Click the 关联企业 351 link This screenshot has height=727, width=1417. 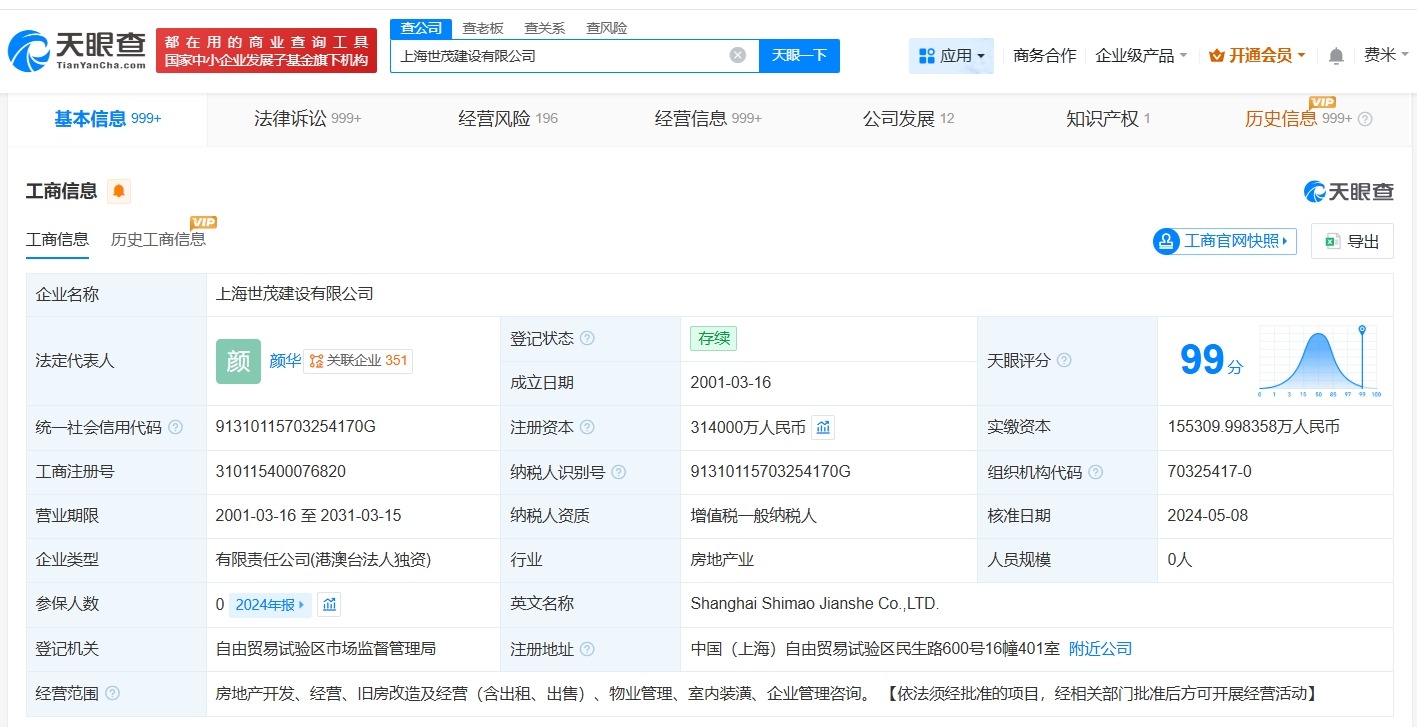click(357, 361)
